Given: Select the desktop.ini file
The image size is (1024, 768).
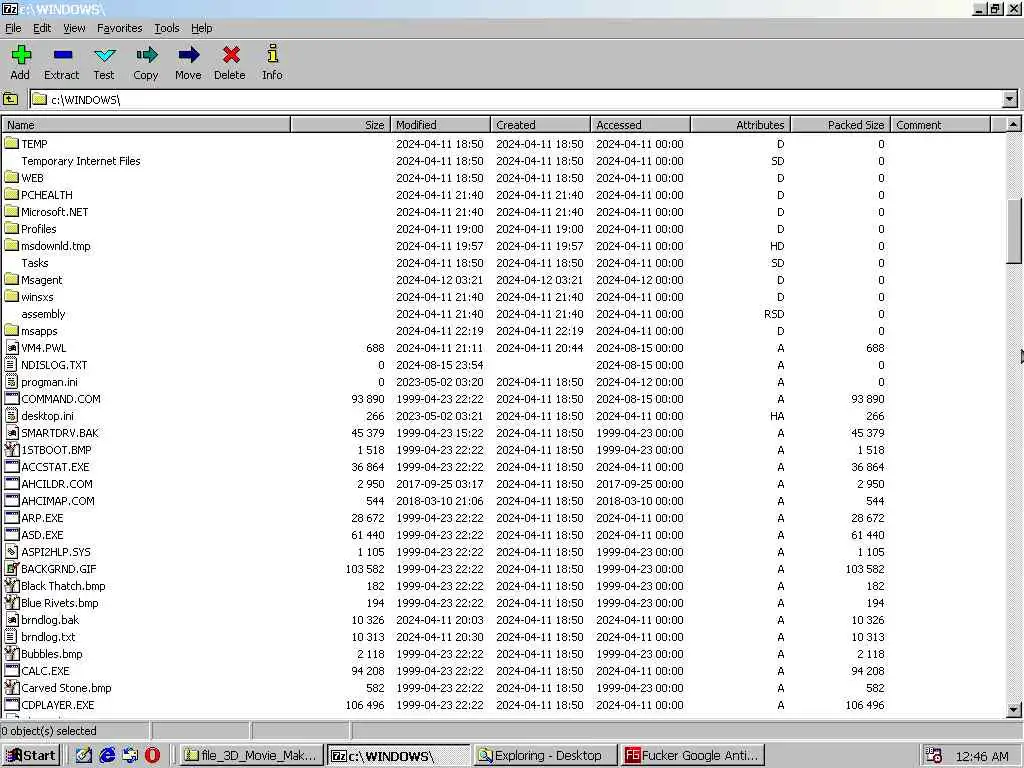Looking at the screenshot, I should point(47,415).
